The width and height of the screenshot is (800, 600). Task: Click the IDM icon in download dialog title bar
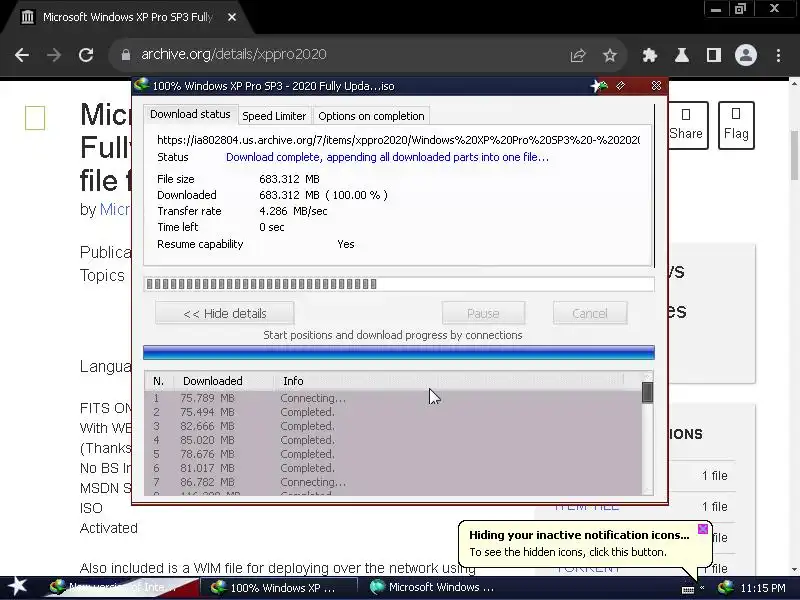(141, 85)
